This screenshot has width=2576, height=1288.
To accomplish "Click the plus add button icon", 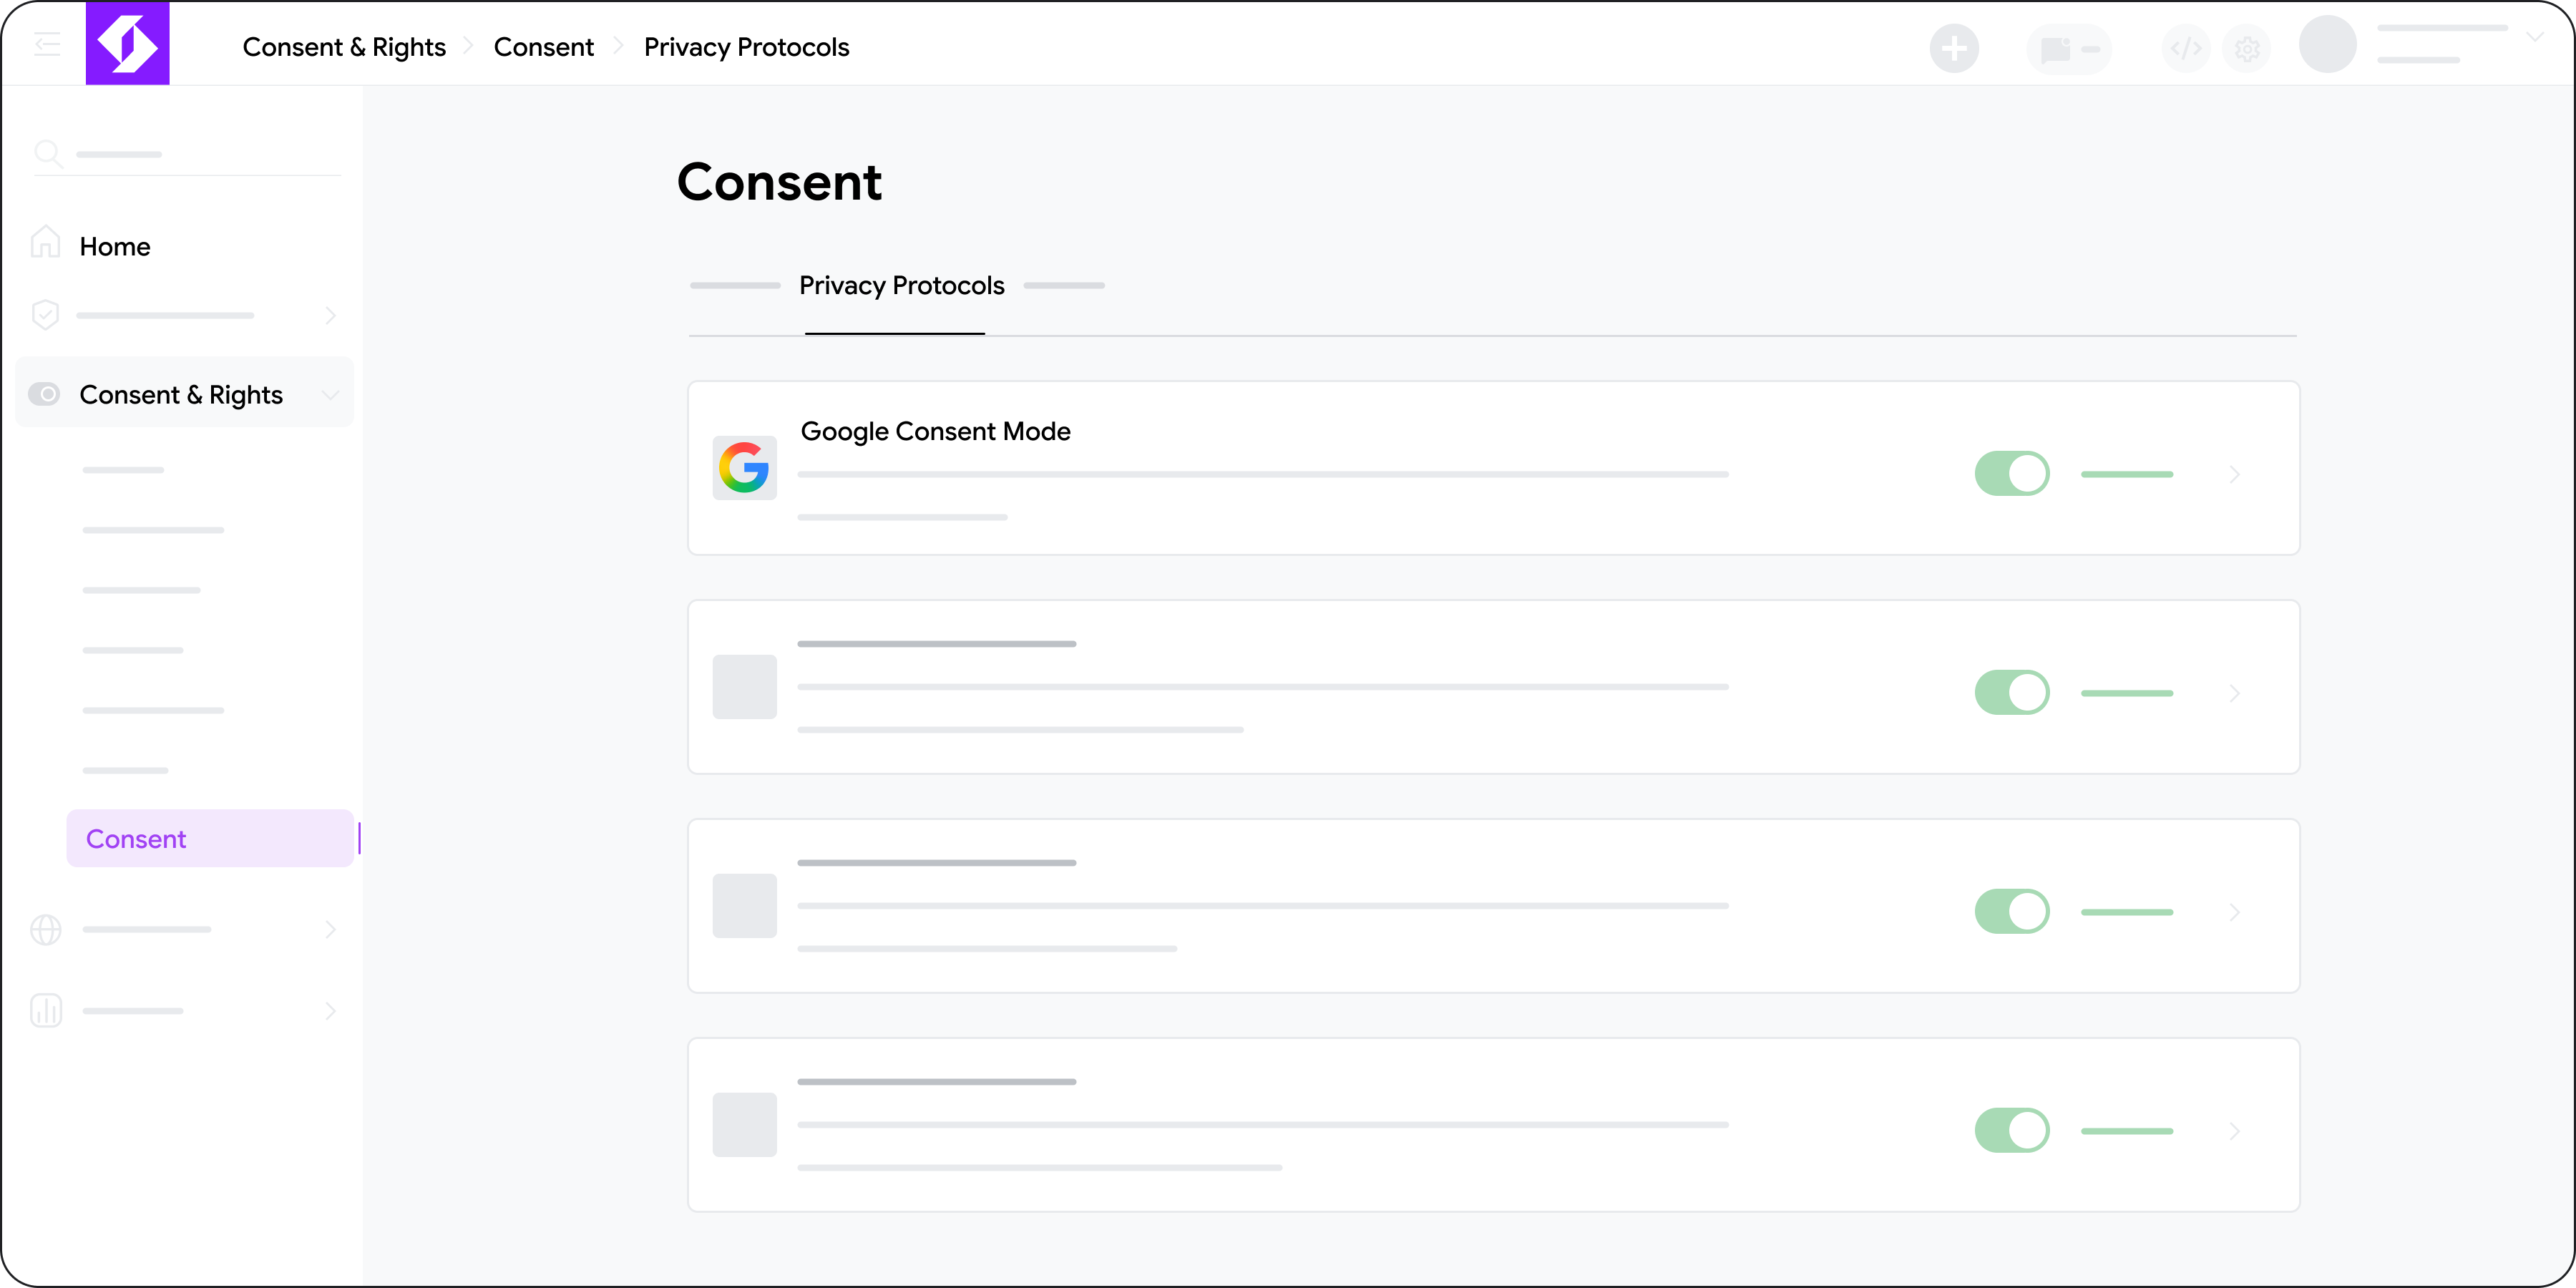I will click(1954, 48).
